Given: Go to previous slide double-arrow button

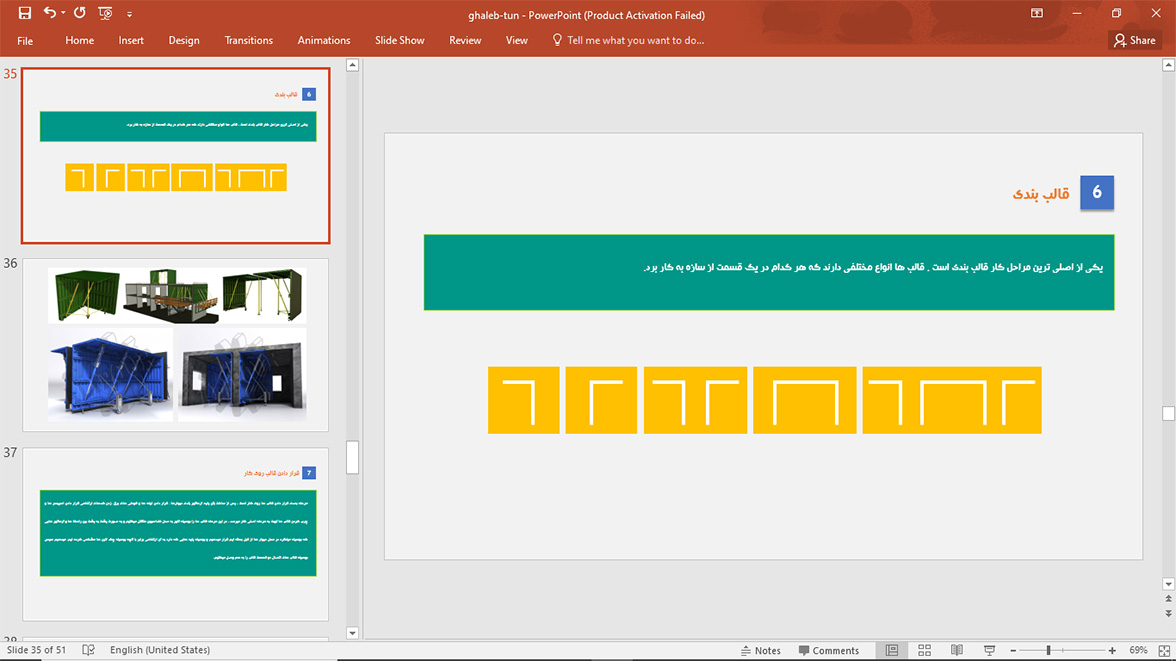Looking at the screenshot, I should pyautogui.click(x=1168, y=599).
